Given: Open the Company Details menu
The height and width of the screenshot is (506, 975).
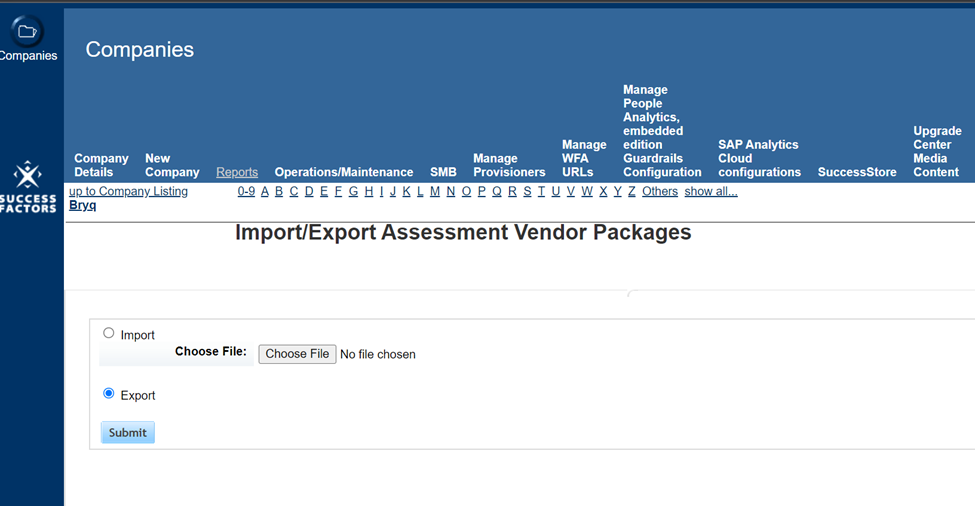Looking at the screenshot, I should tap(101, 165).
